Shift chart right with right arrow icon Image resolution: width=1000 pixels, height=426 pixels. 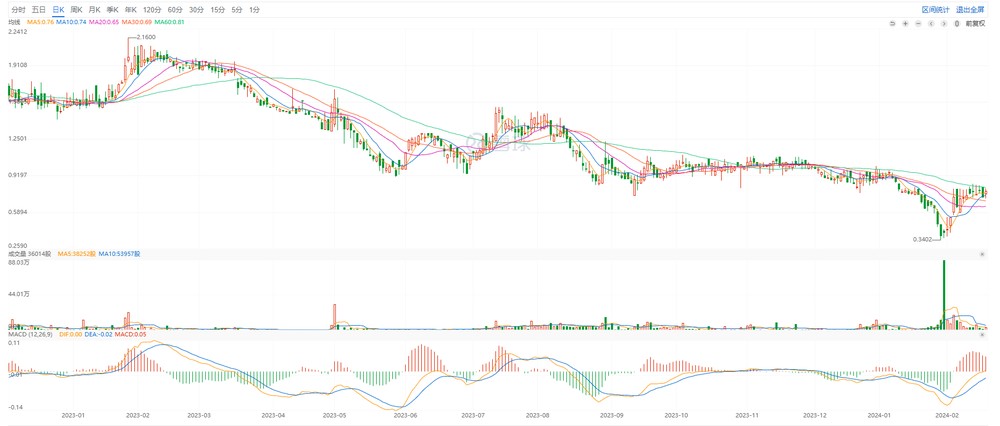tap(944, 23)
